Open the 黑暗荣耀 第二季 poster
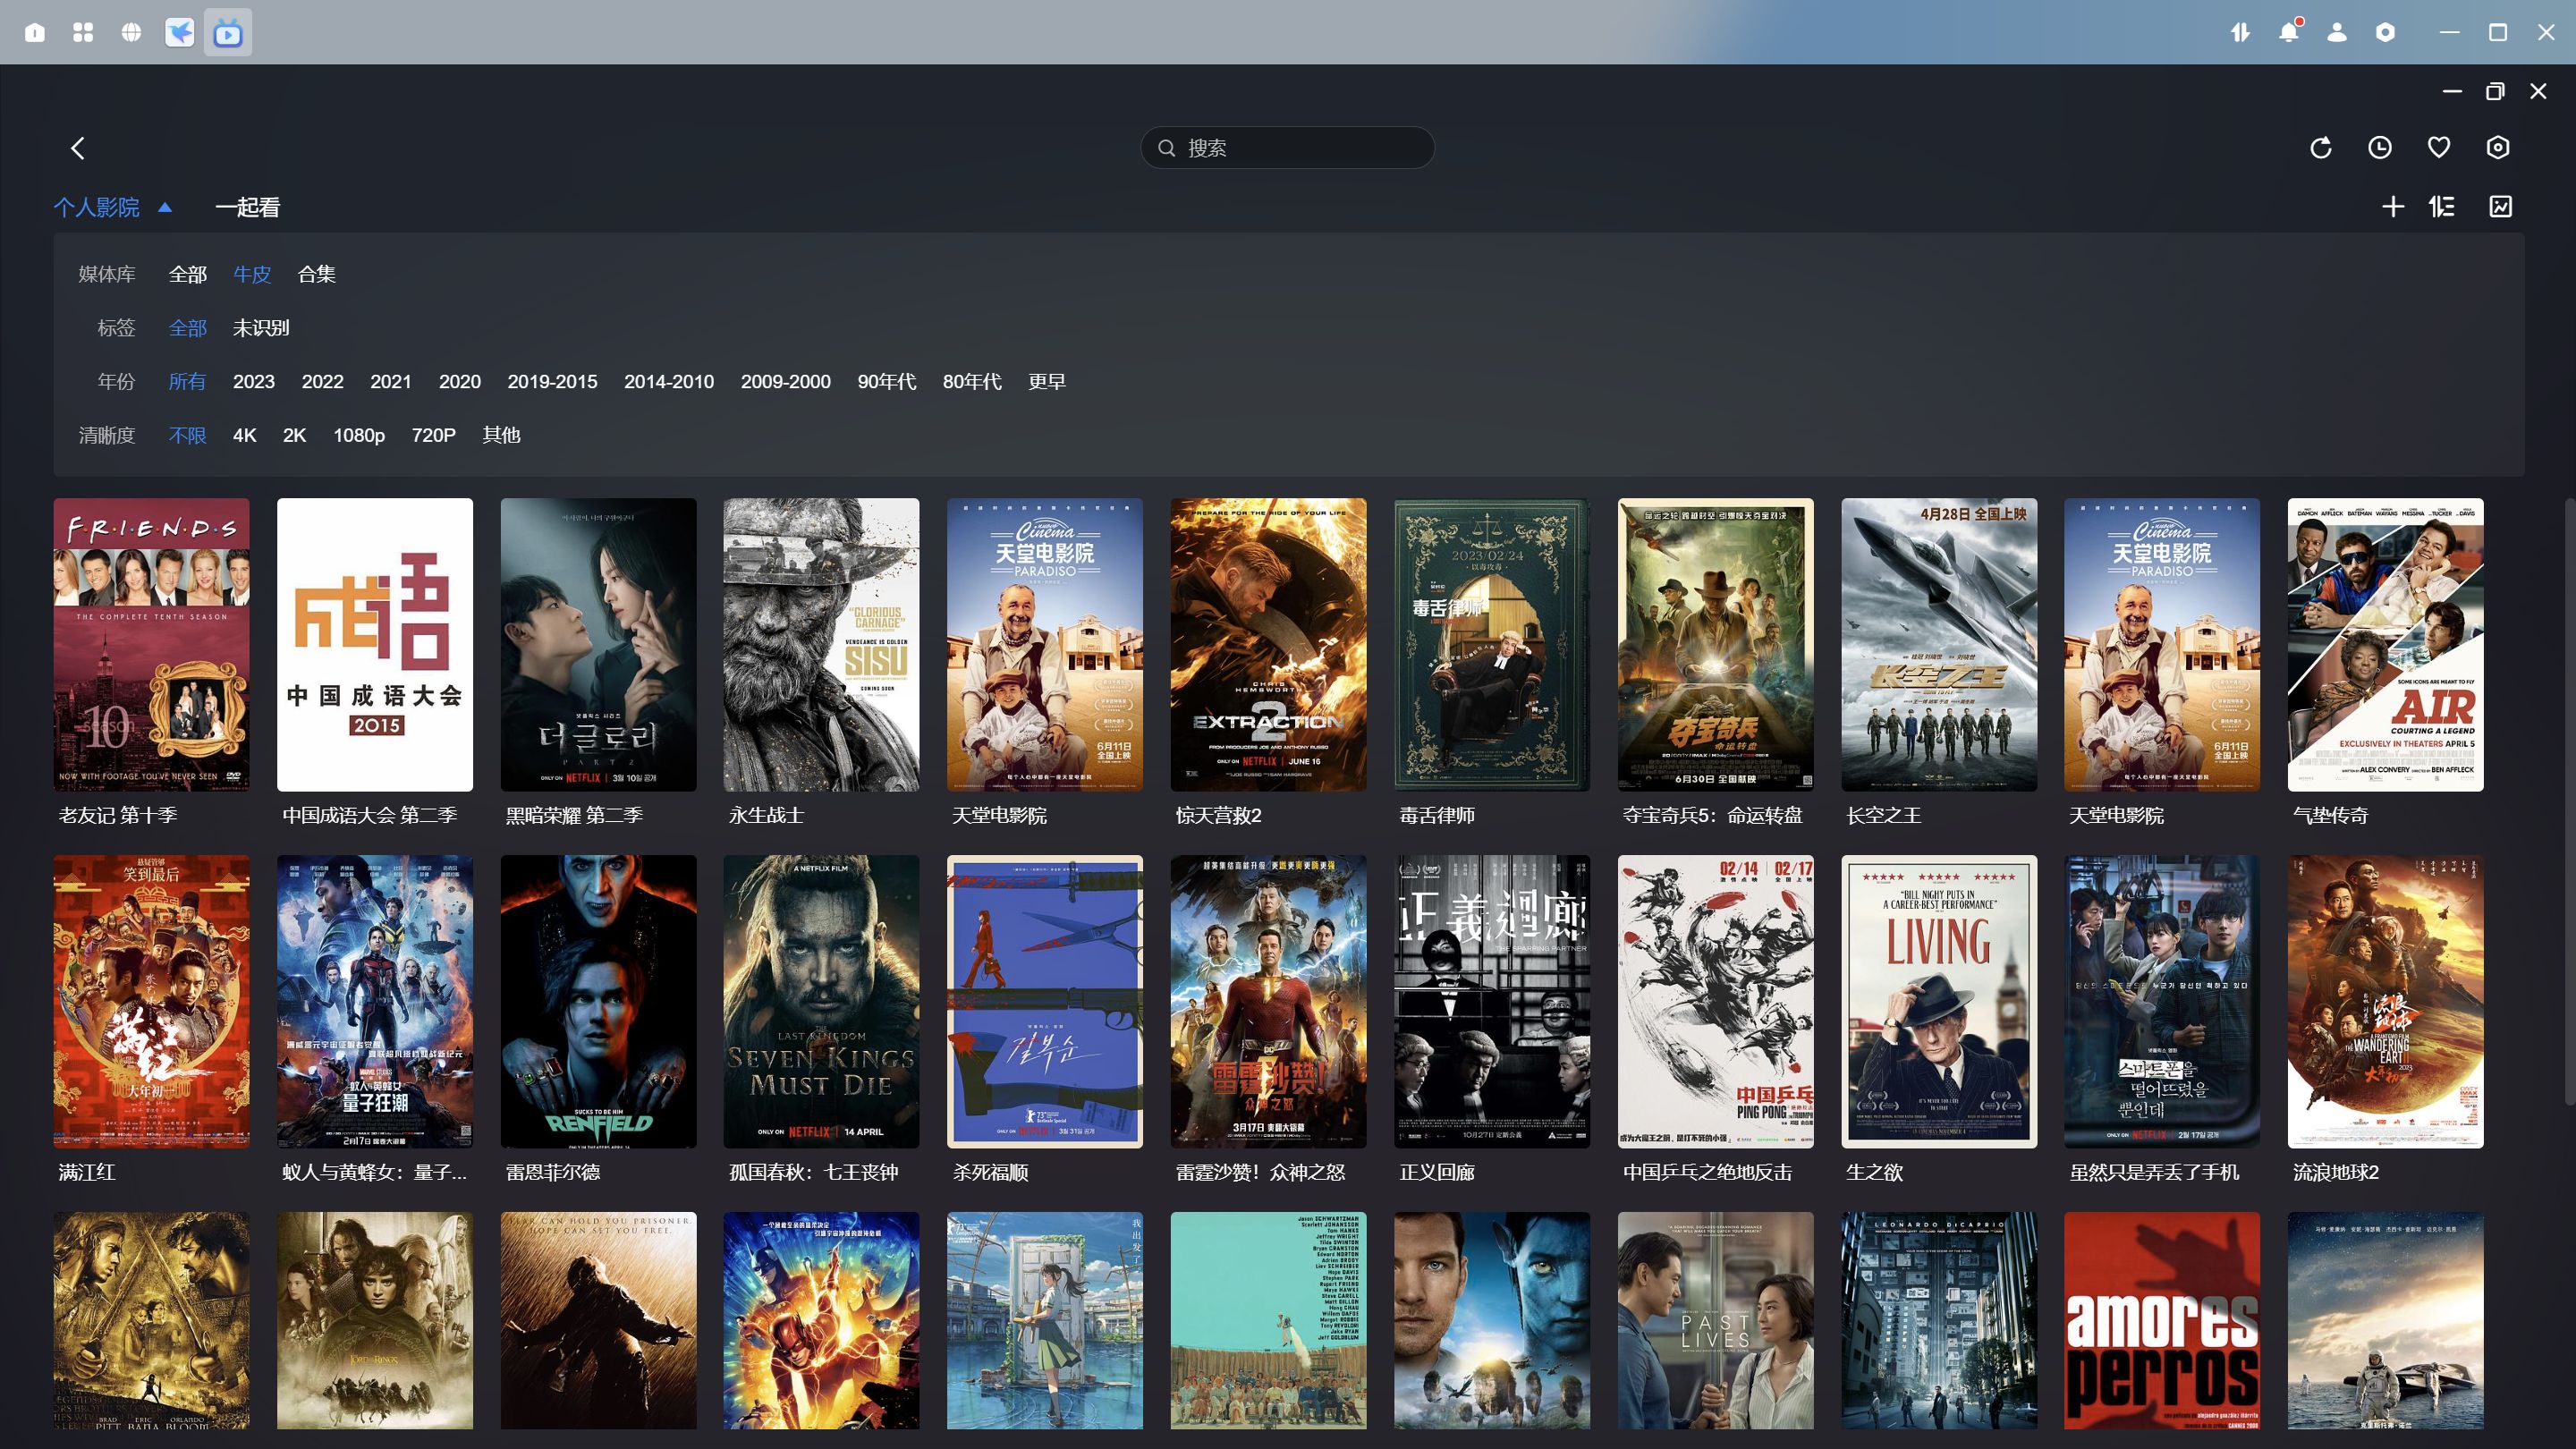Image resolution: width=2576 pixels, height=1449 pixels. coord(598,645)
